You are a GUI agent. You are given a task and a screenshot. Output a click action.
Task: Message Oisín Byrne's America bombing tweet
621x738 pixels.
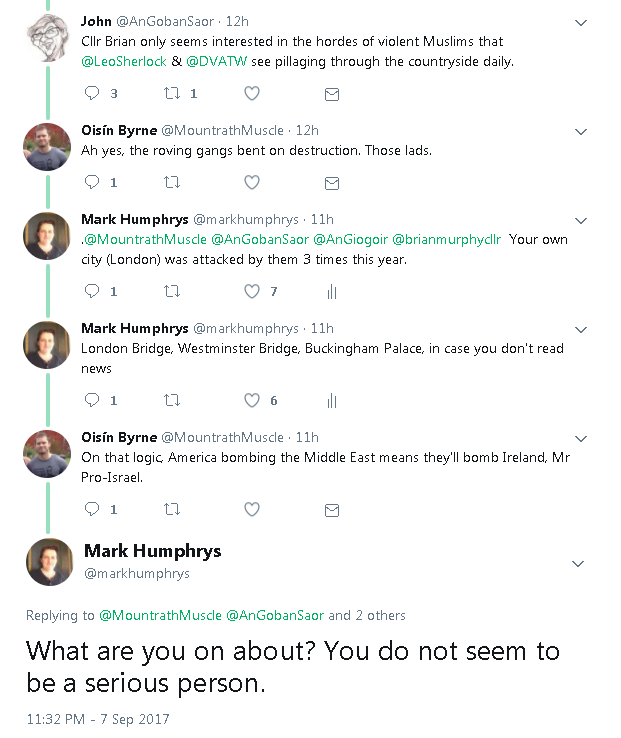click(x=332, y=510)
